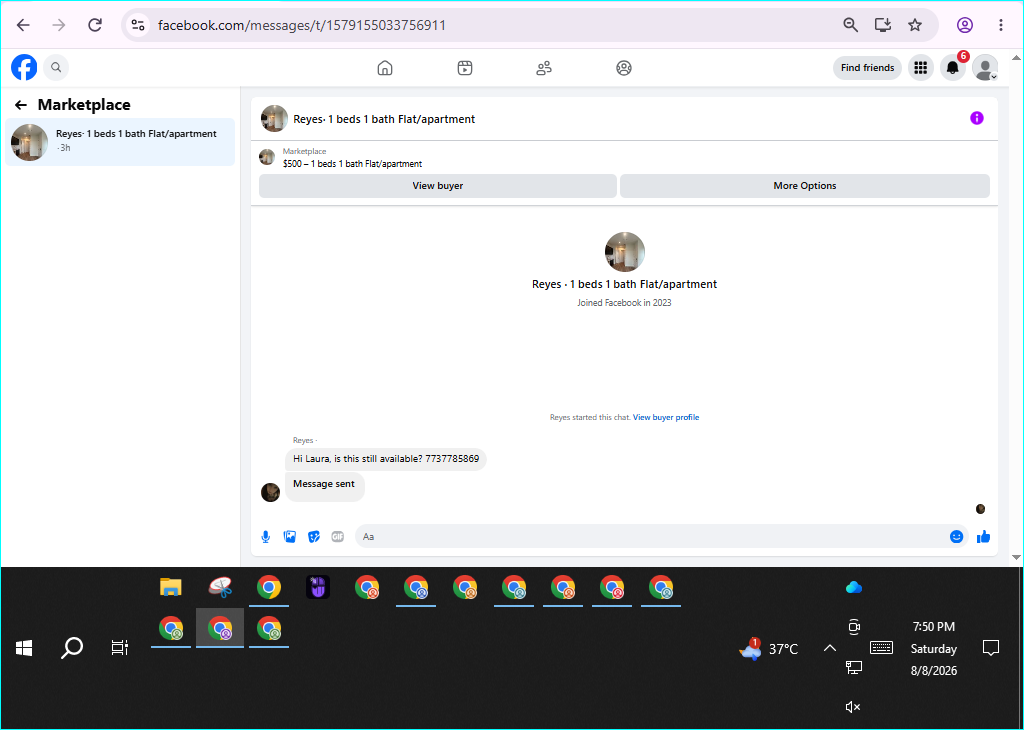The height and width of the screenshot is (730, 1024).
Task: Bookmark this page with star icon
Action: tap(915, 25)
